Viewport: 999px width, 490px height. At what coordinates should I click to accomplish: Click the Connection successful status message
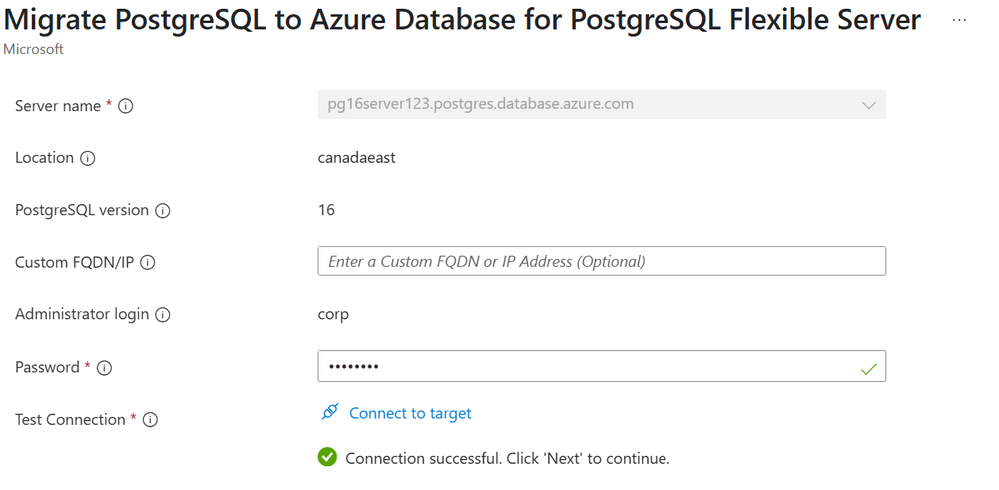[507, 458]
